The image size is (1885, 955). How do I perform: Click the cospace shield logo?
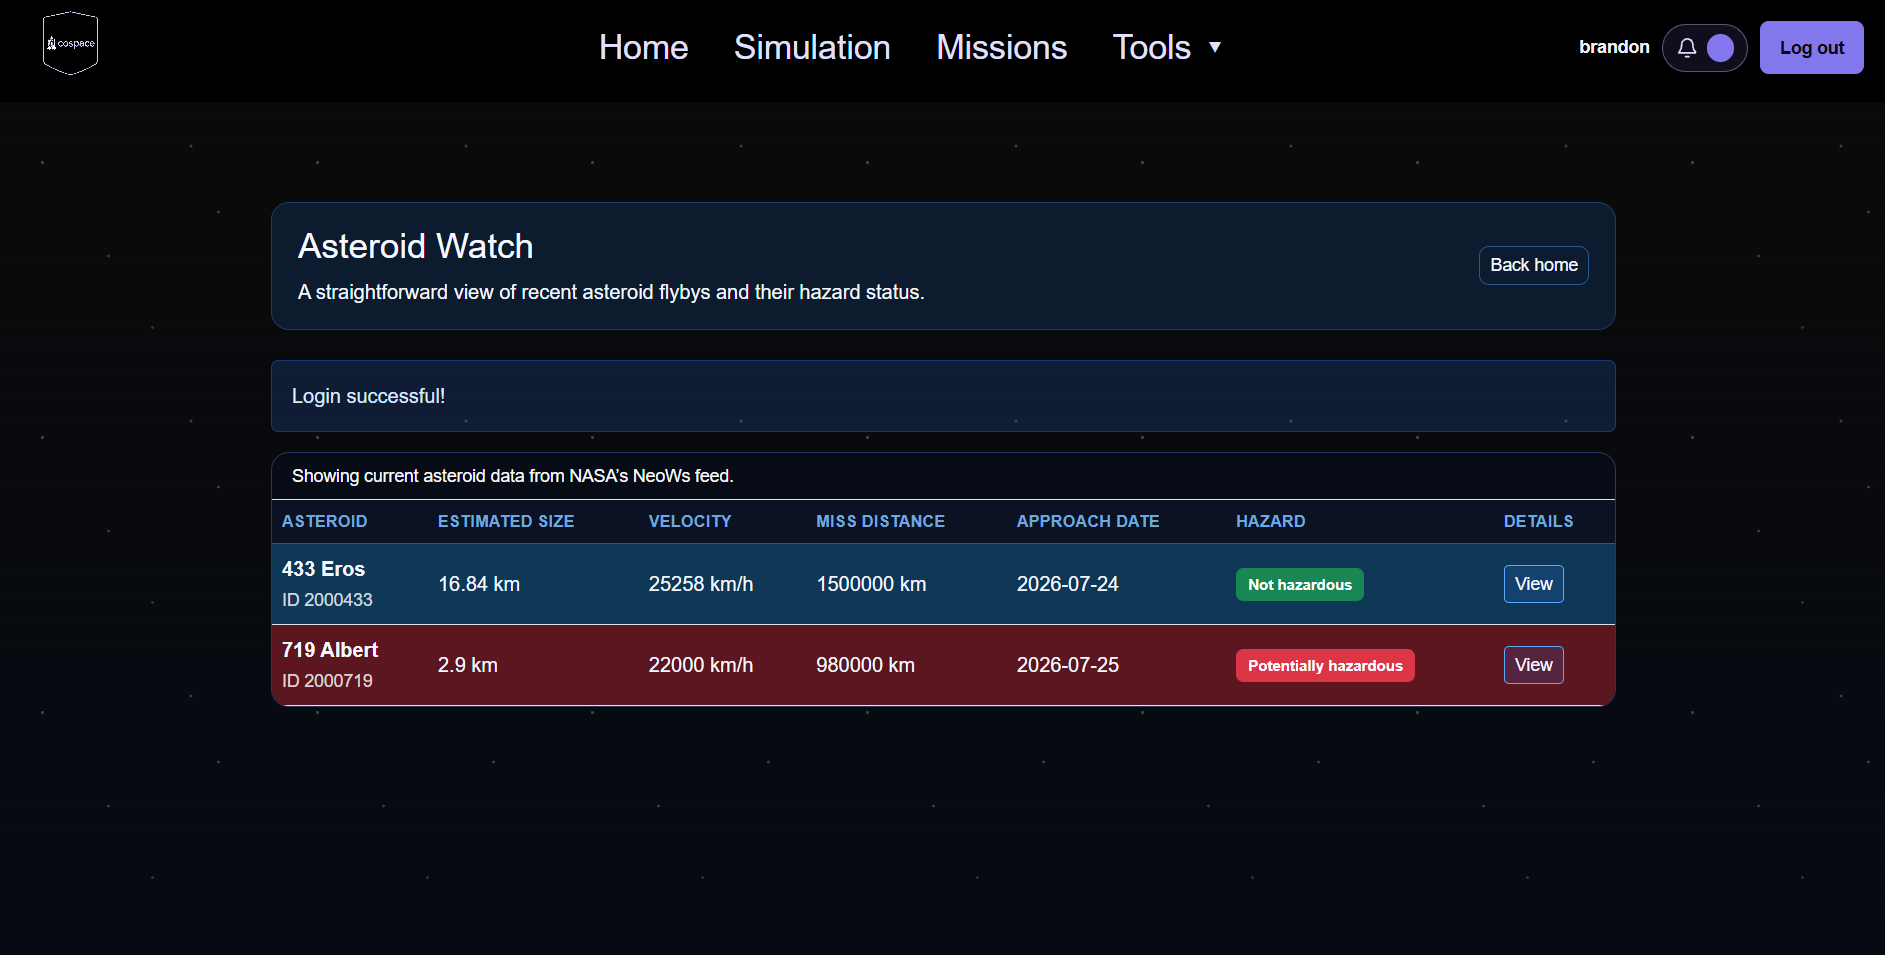click(x=70, y=44)
